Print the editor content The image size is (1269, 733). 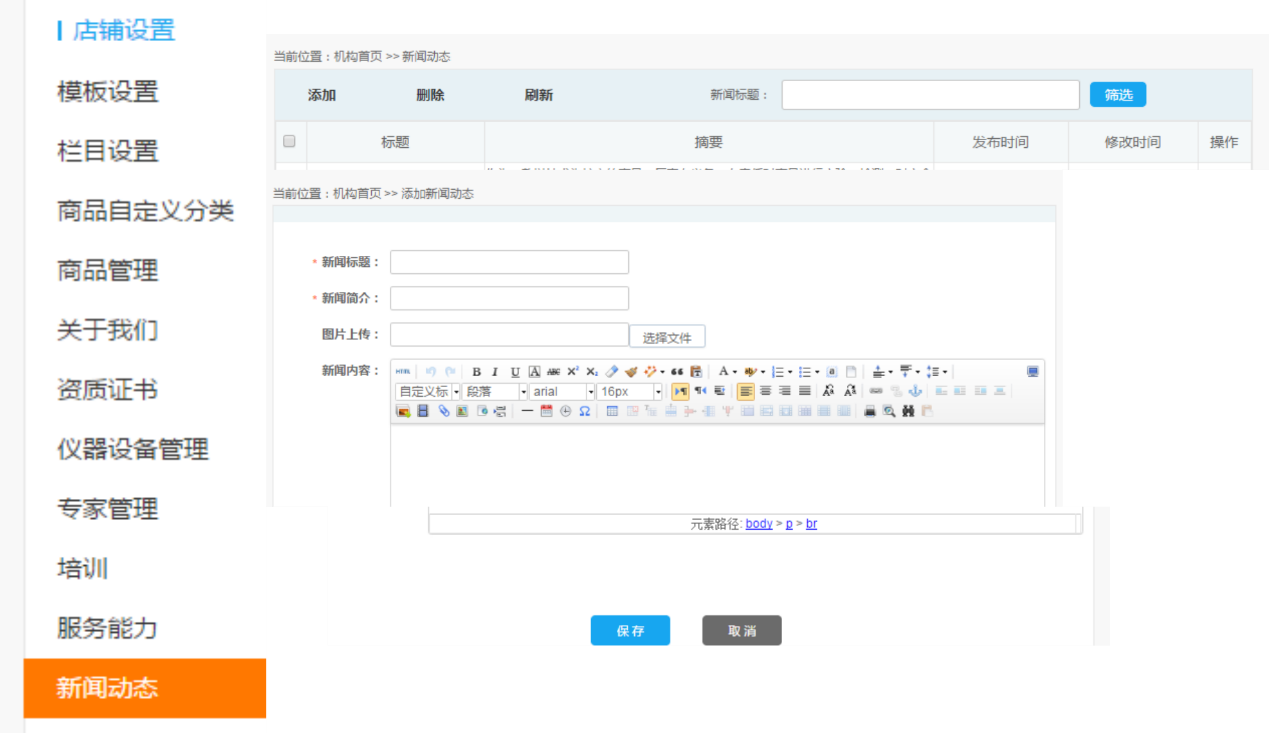click(x=870, y=411)
